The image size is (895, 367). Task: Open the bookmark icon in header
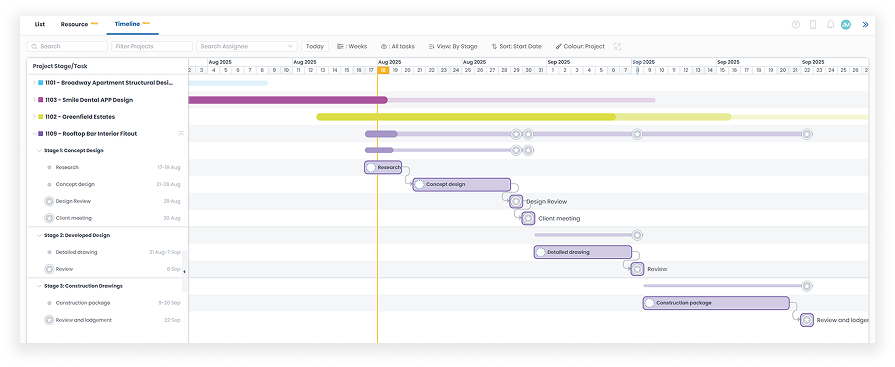click(x=813, y=25)
